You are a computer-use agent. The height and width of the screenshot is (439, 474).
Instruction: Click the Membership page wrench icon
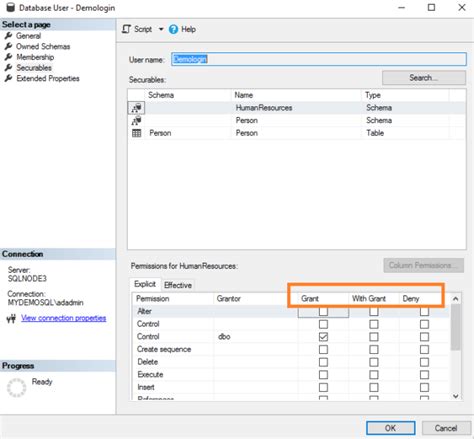tap(9, 57)
